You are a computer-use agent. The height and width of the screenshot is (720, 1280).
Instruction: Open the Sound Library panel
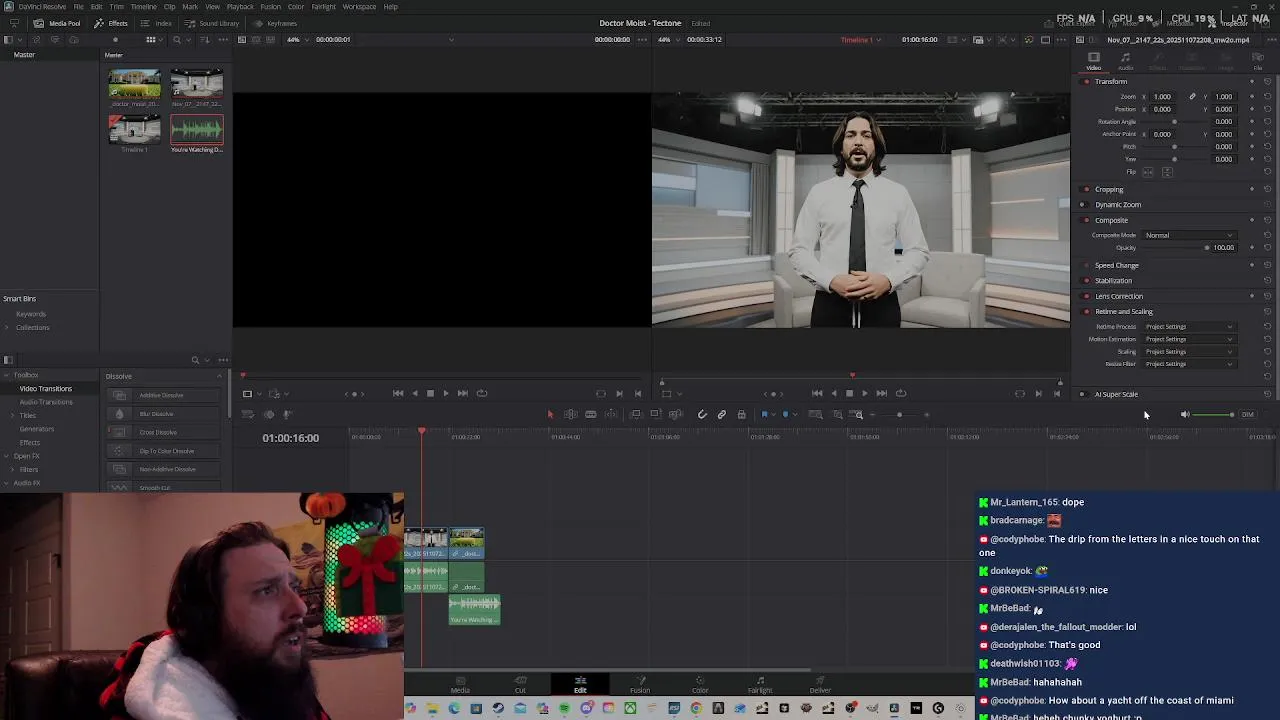pos(213,23)
